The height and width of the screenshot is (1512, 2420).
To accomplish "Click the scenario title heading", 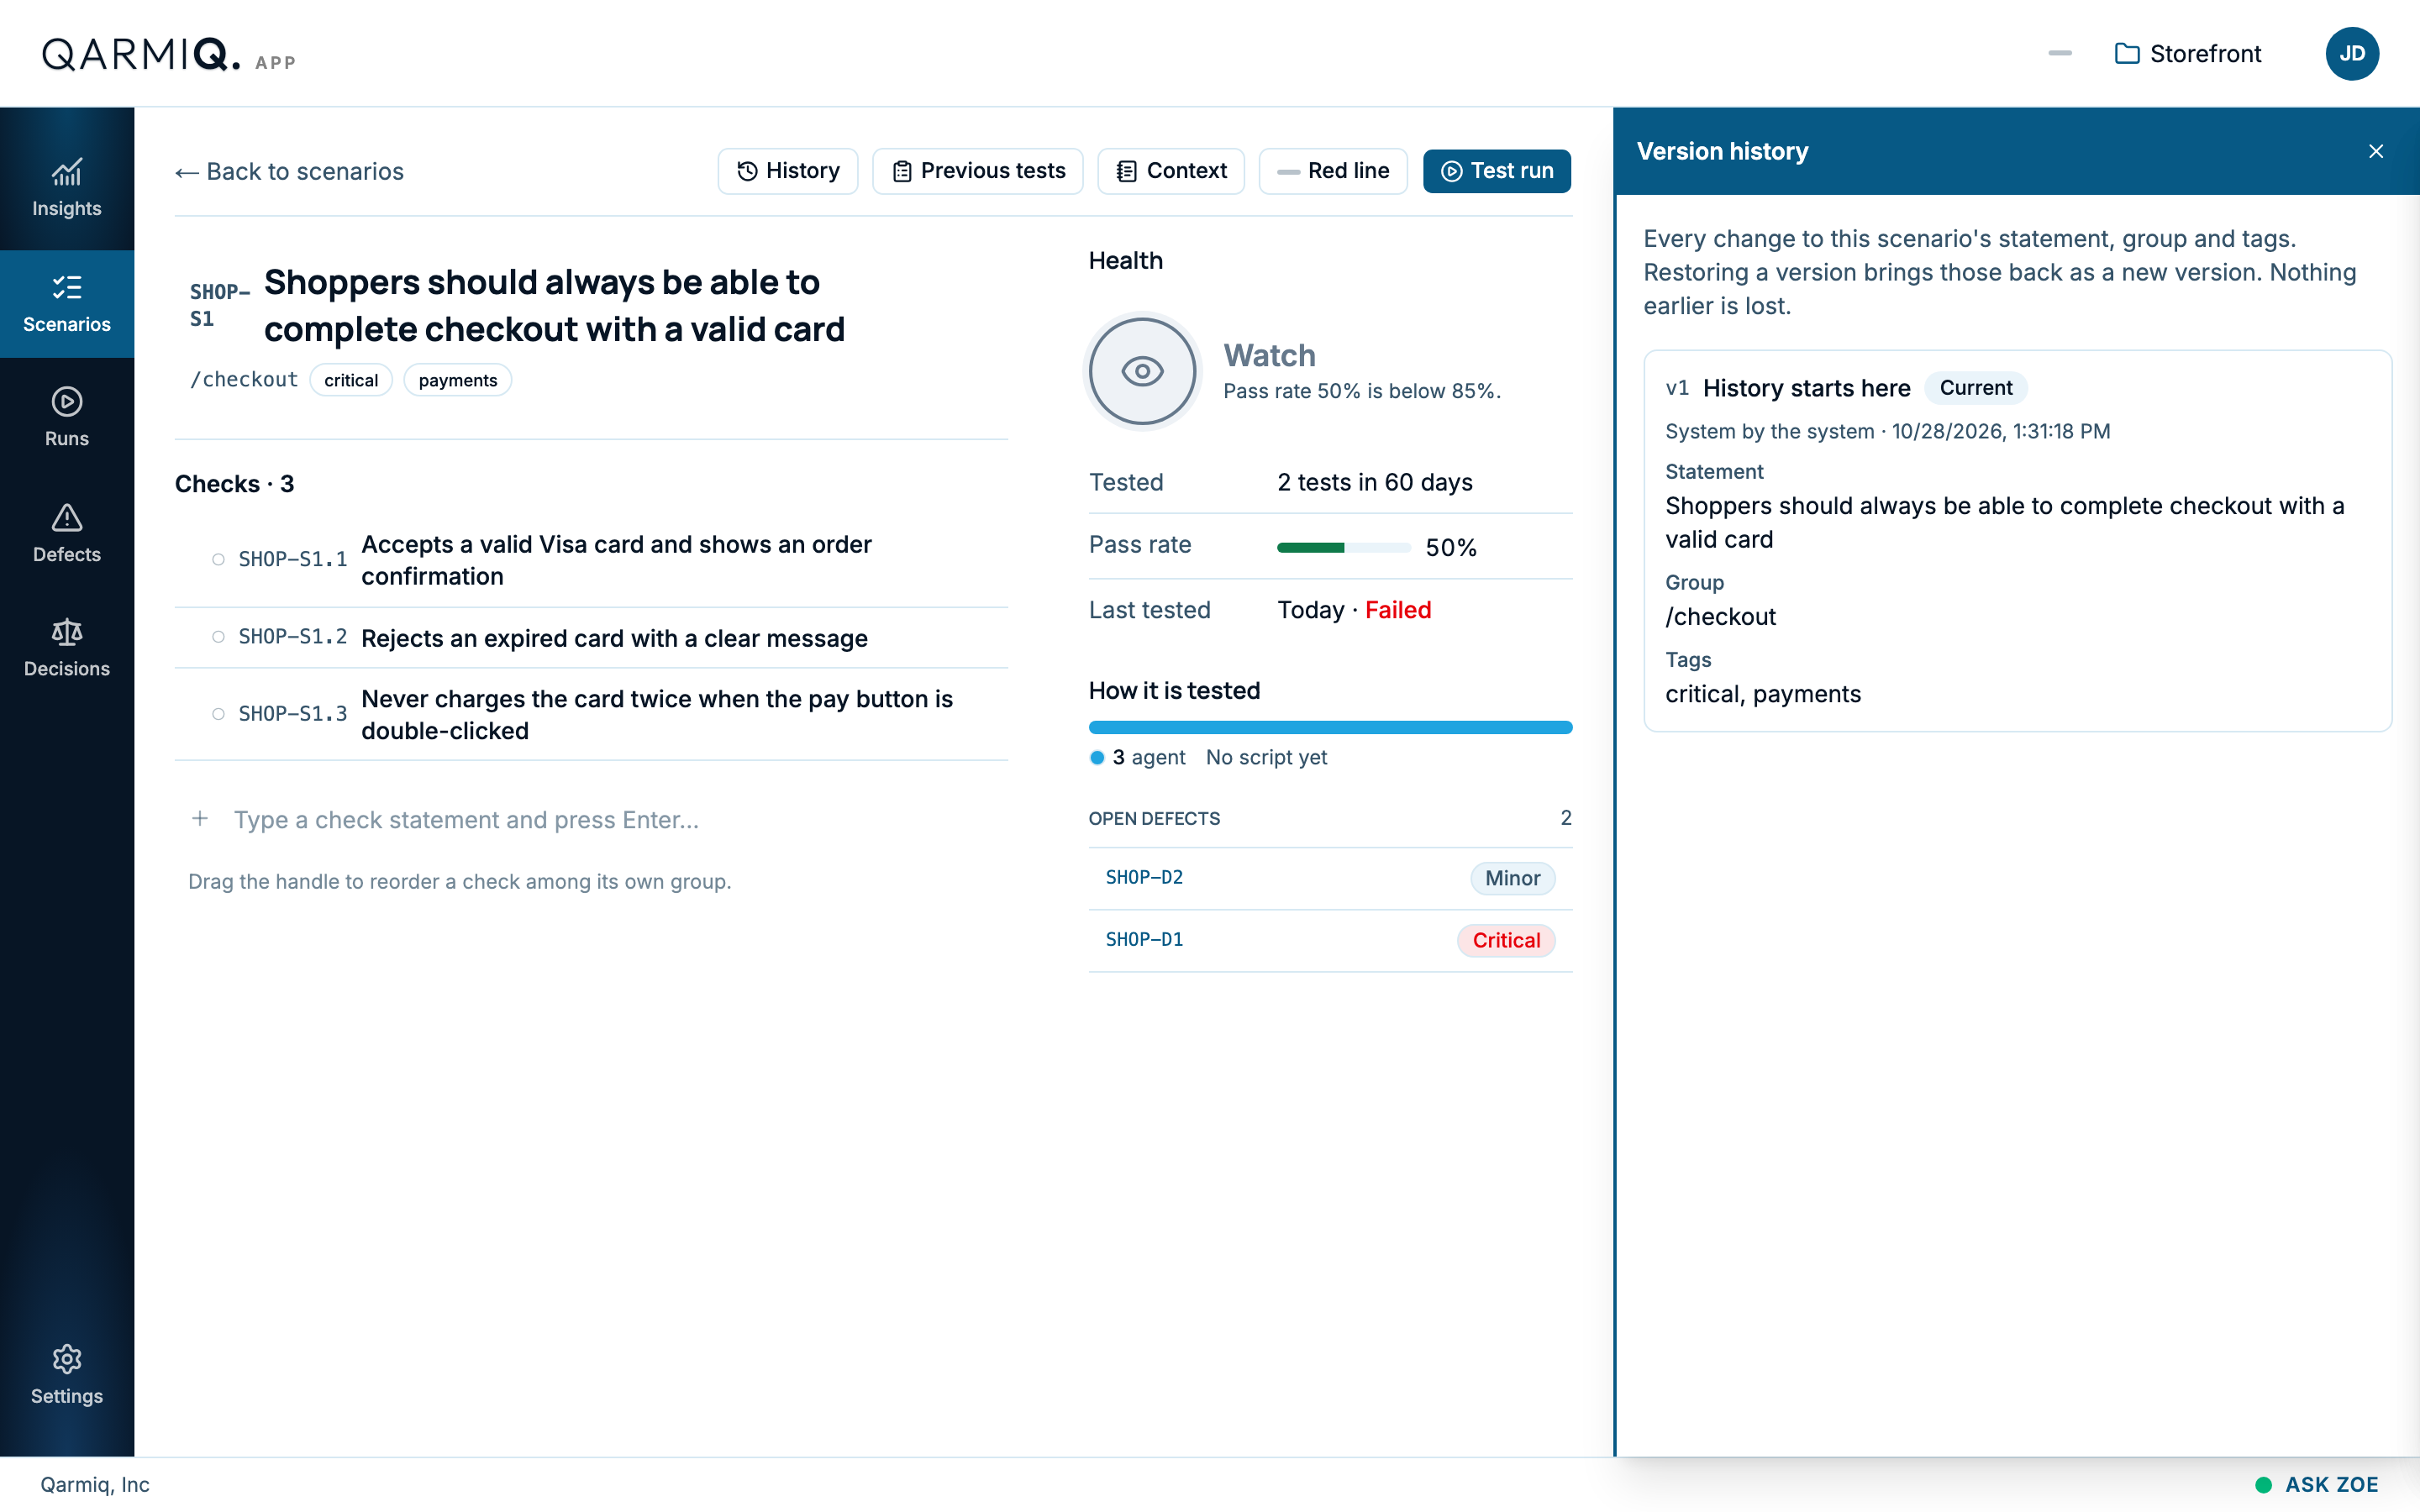I will pyautogui.click(x=554, y=305).
